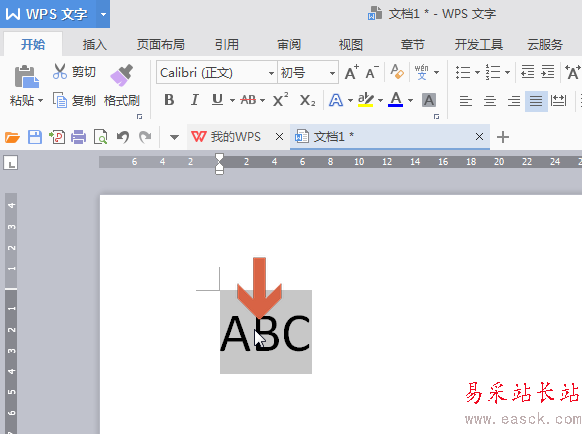Image resolution: width=582 pixels, height=434 pixels.
Task: Open the 云服务 ribbon tab
Action: 545,45
